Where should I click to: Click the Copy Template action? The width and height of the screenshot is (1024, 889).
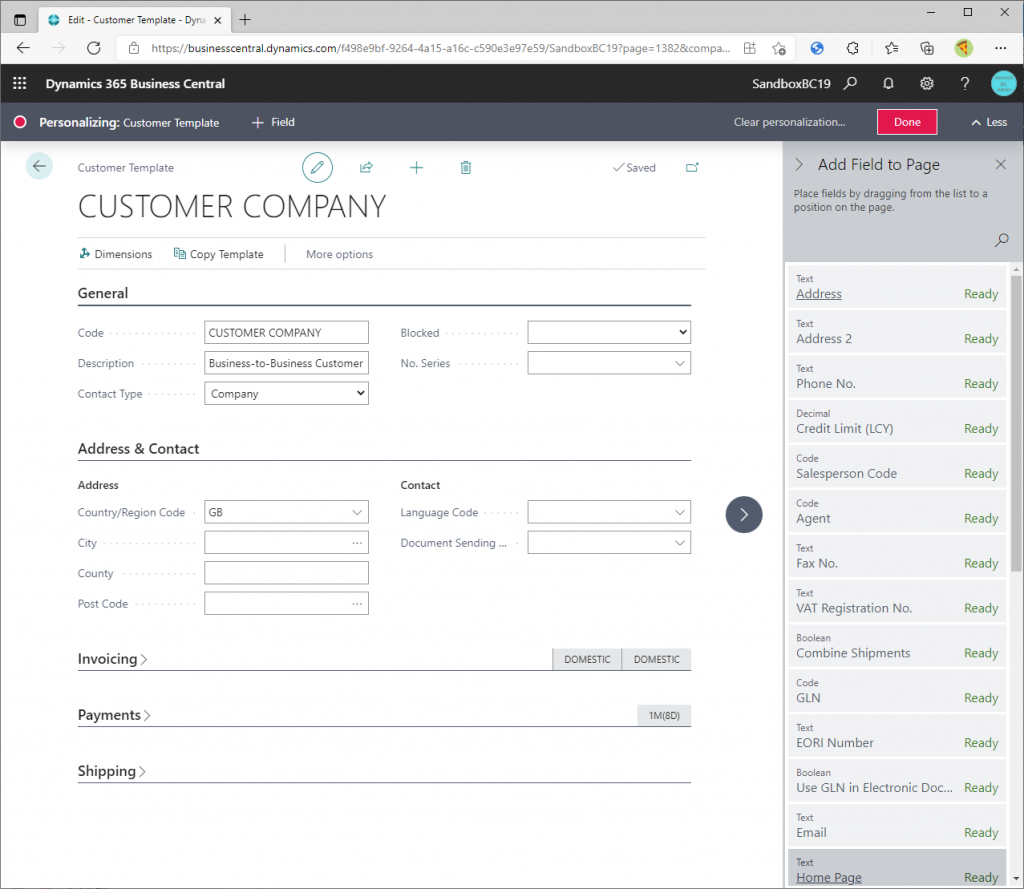click(219, 254)
